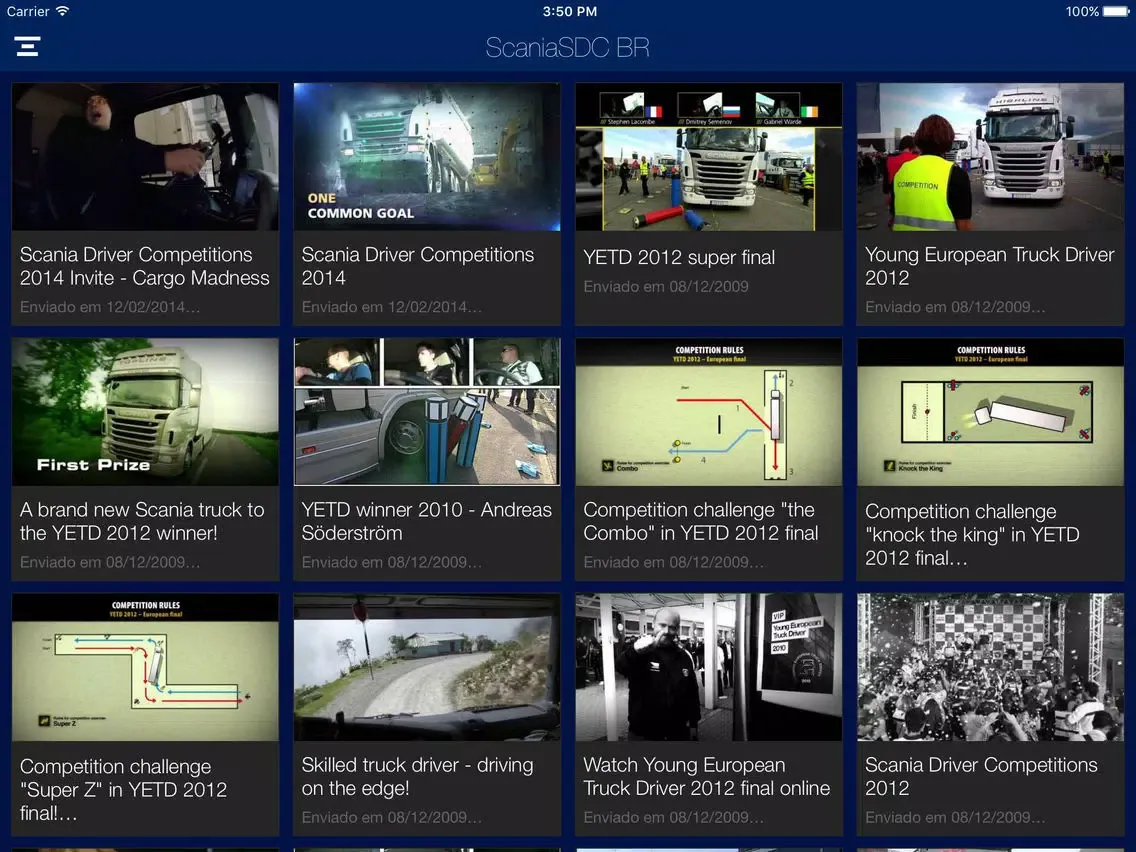Open the hamburger menu icon
This screenshot has width=1136, height=852.
(x=27, y=46)
